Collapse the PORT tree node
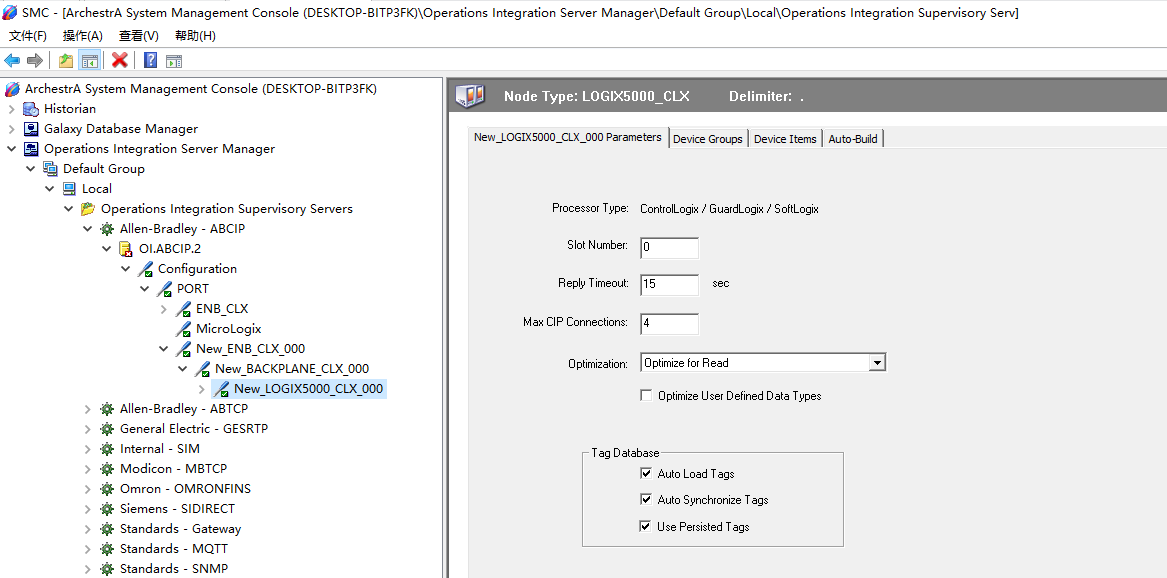This screenshot has width=1167, height=578. click(145, 289)
